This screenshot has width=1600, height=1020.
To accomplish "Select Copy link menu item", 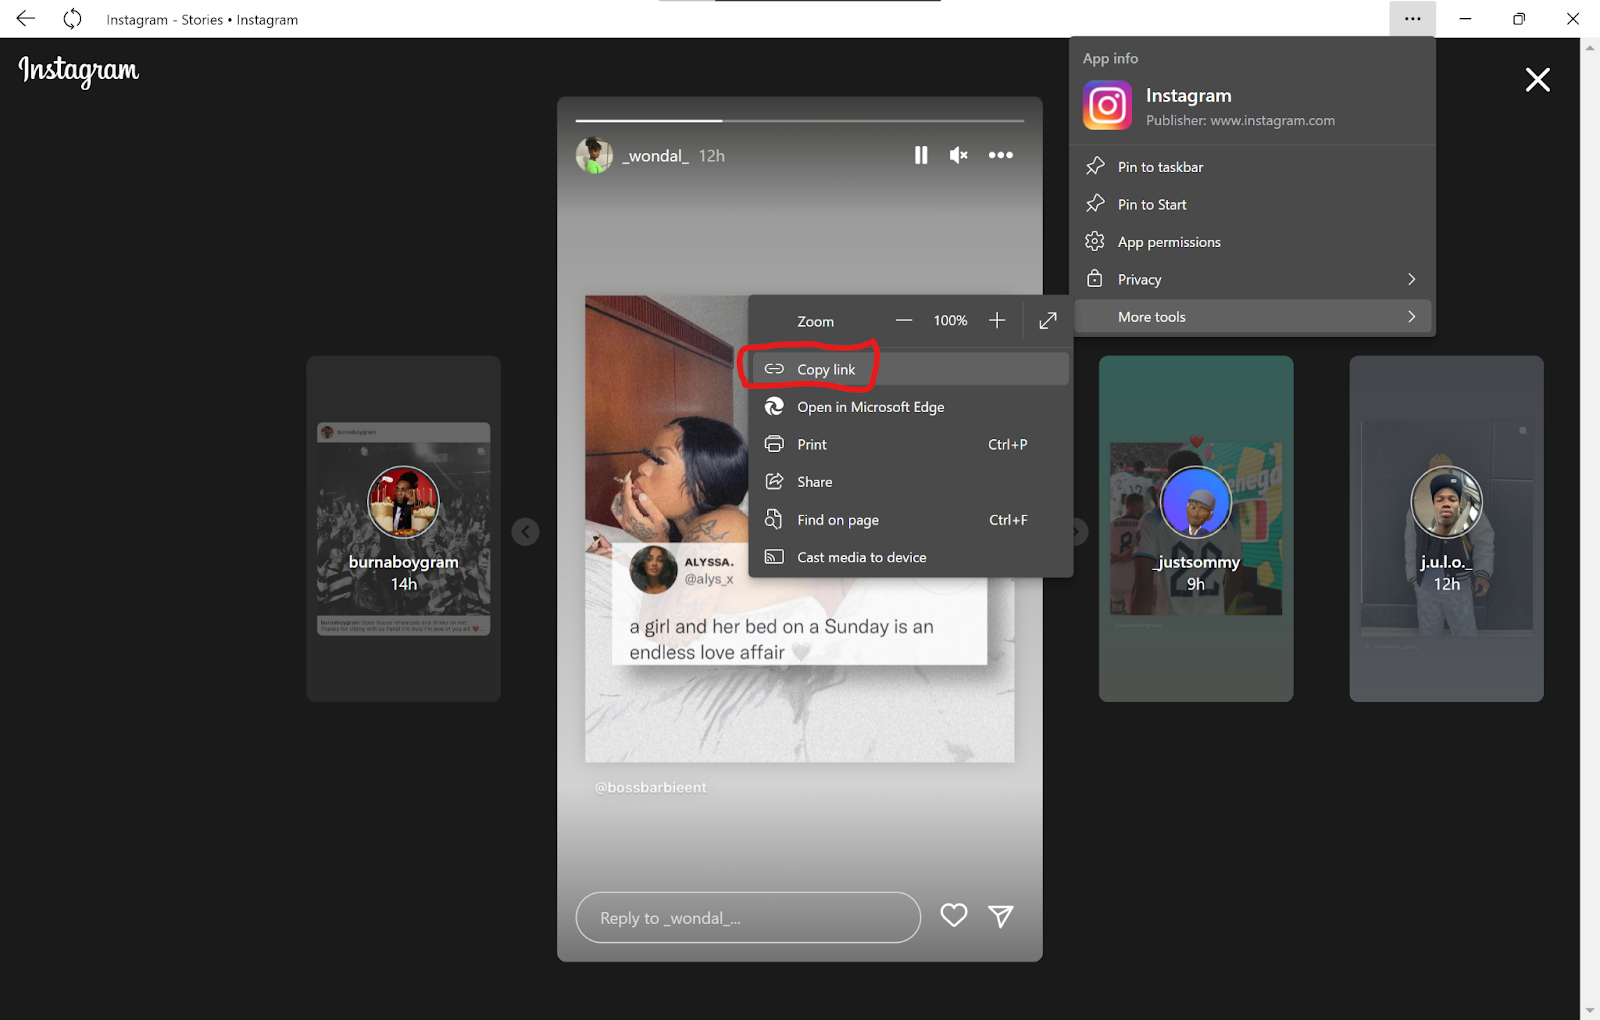I will [x=909, y=369].
